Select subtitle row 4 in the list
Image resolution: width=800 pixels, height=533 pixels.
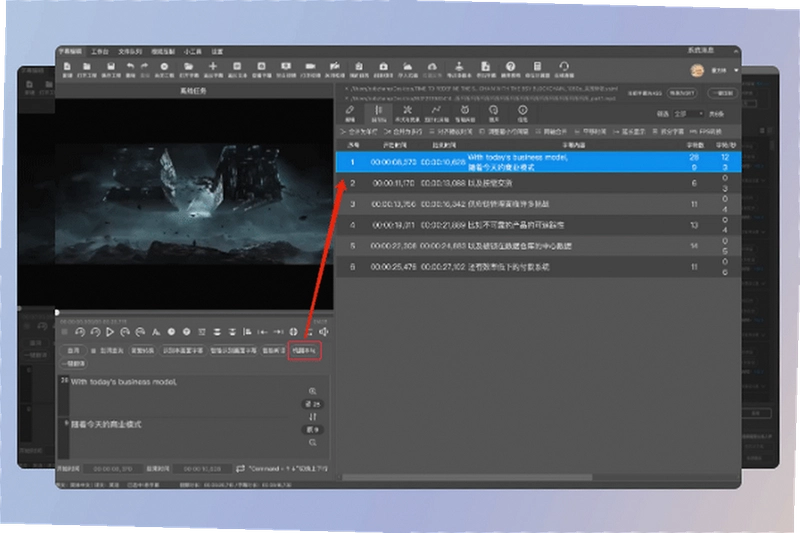pyautogui.click(x=538, y=225)
